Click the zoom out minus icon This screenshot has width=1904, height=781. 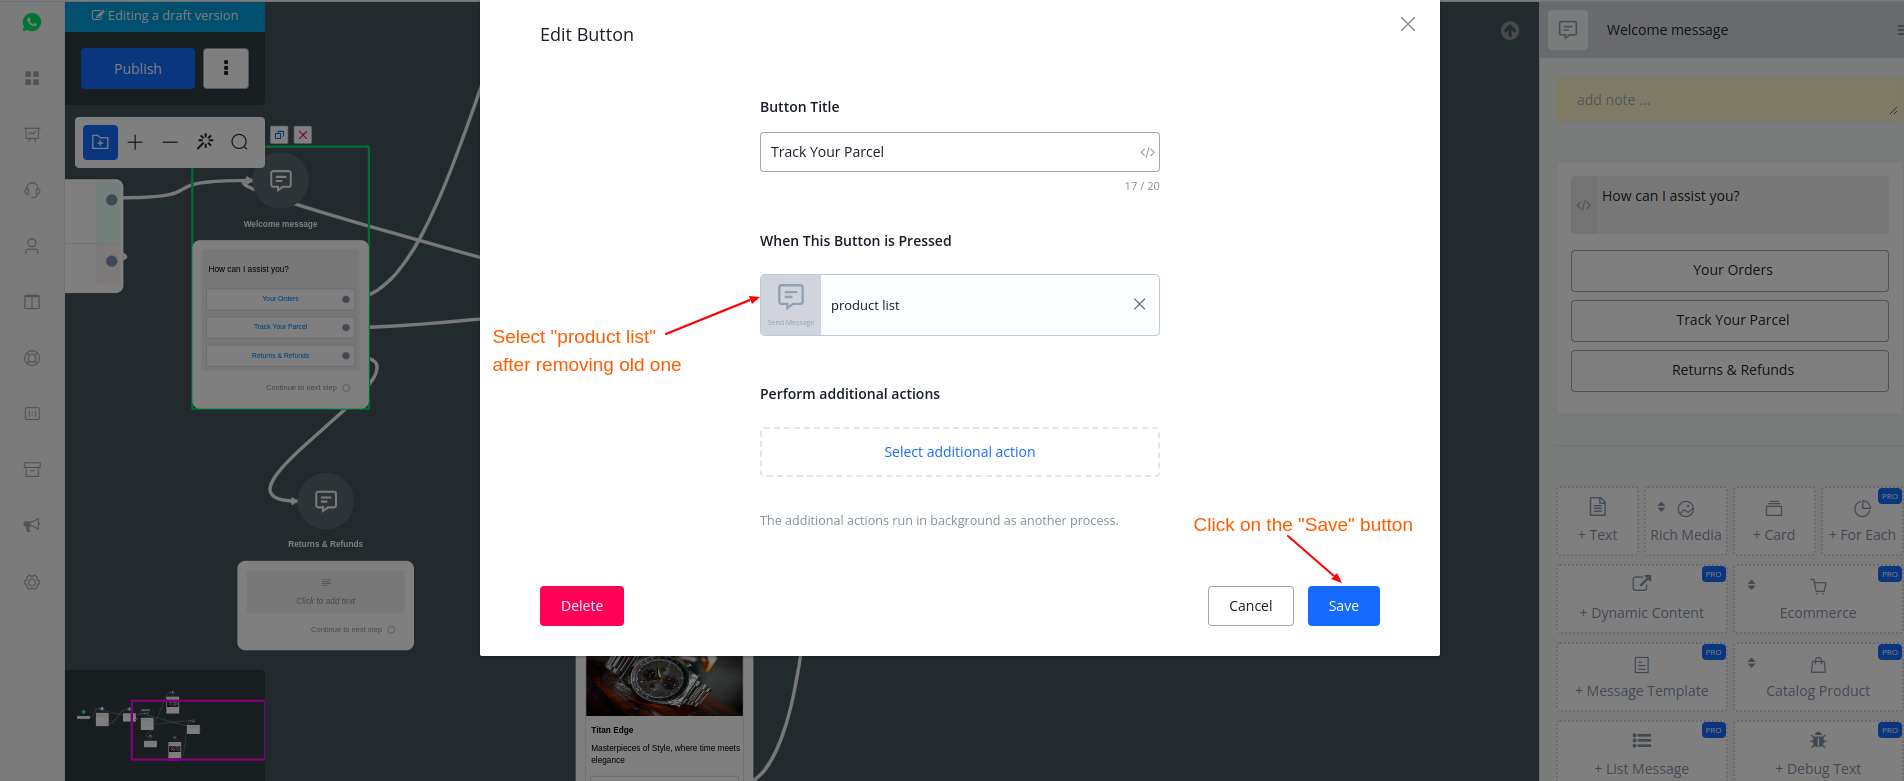170,142
